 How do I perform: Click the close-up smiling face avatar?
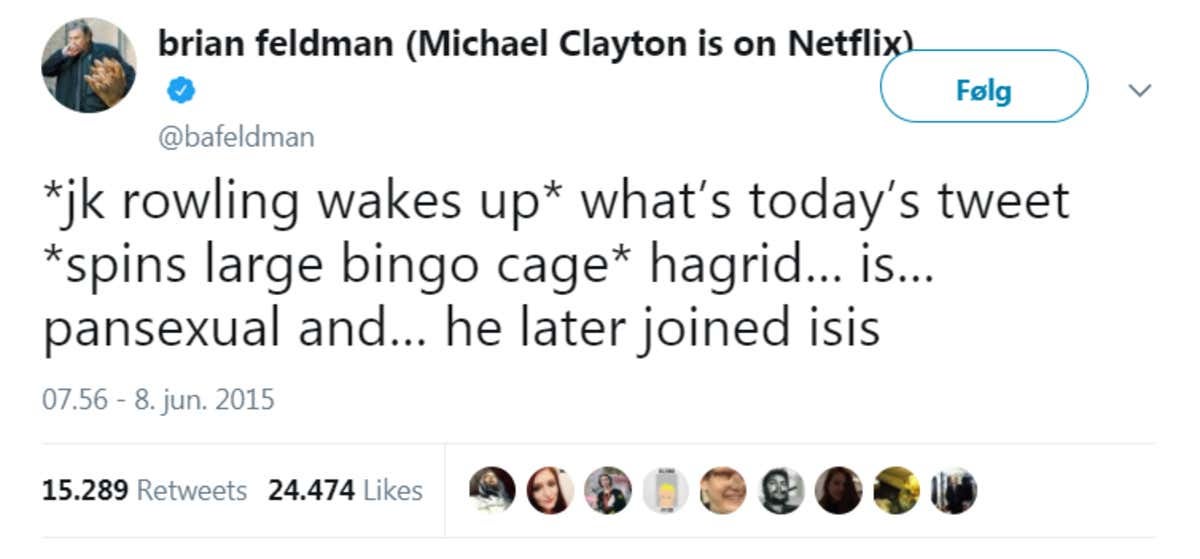click(723, 490)
